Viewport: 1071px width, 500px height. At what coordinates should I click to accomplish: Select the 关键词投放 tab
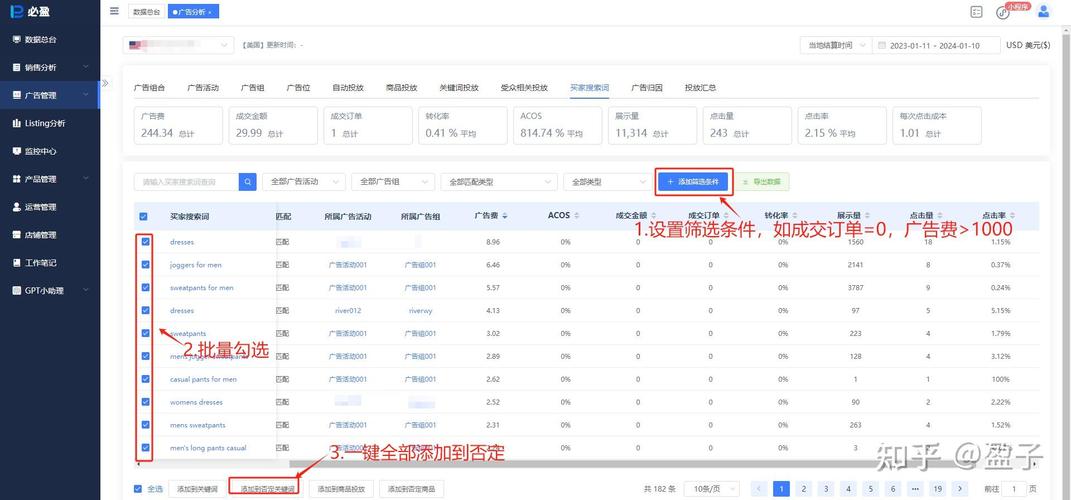tap(459, 88)
